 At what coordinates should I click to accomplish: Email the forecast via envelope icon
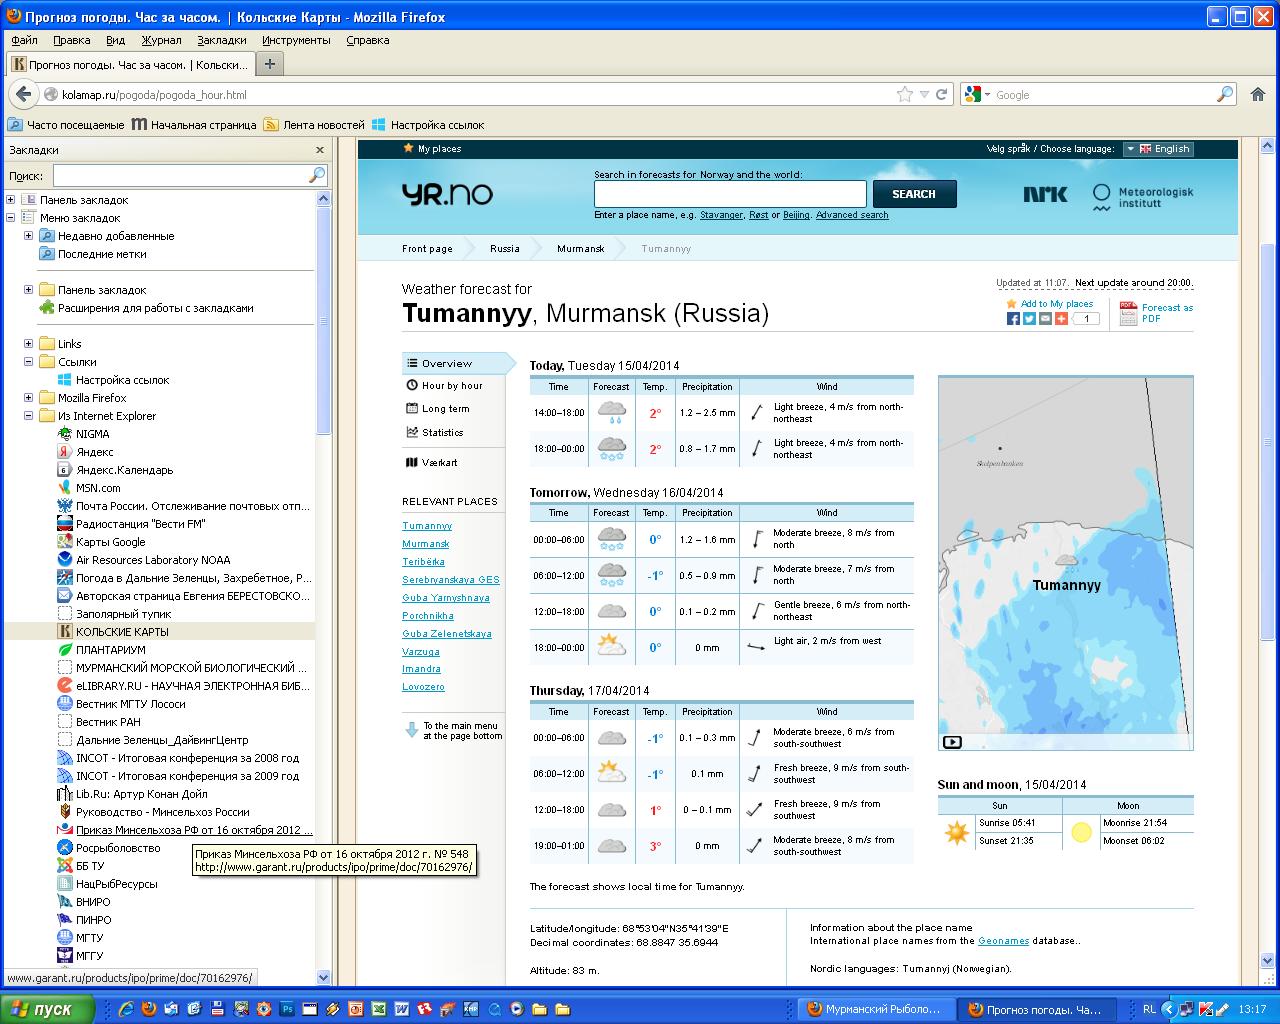click(x=1045, y=318)
